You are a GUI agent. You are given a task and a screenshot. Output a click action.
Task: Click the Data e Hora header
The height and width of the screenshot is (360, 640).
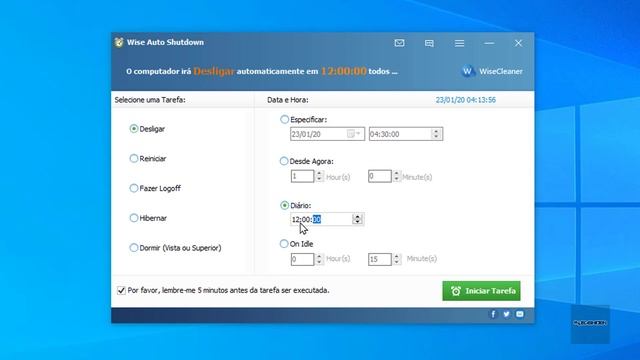[288, 100]
